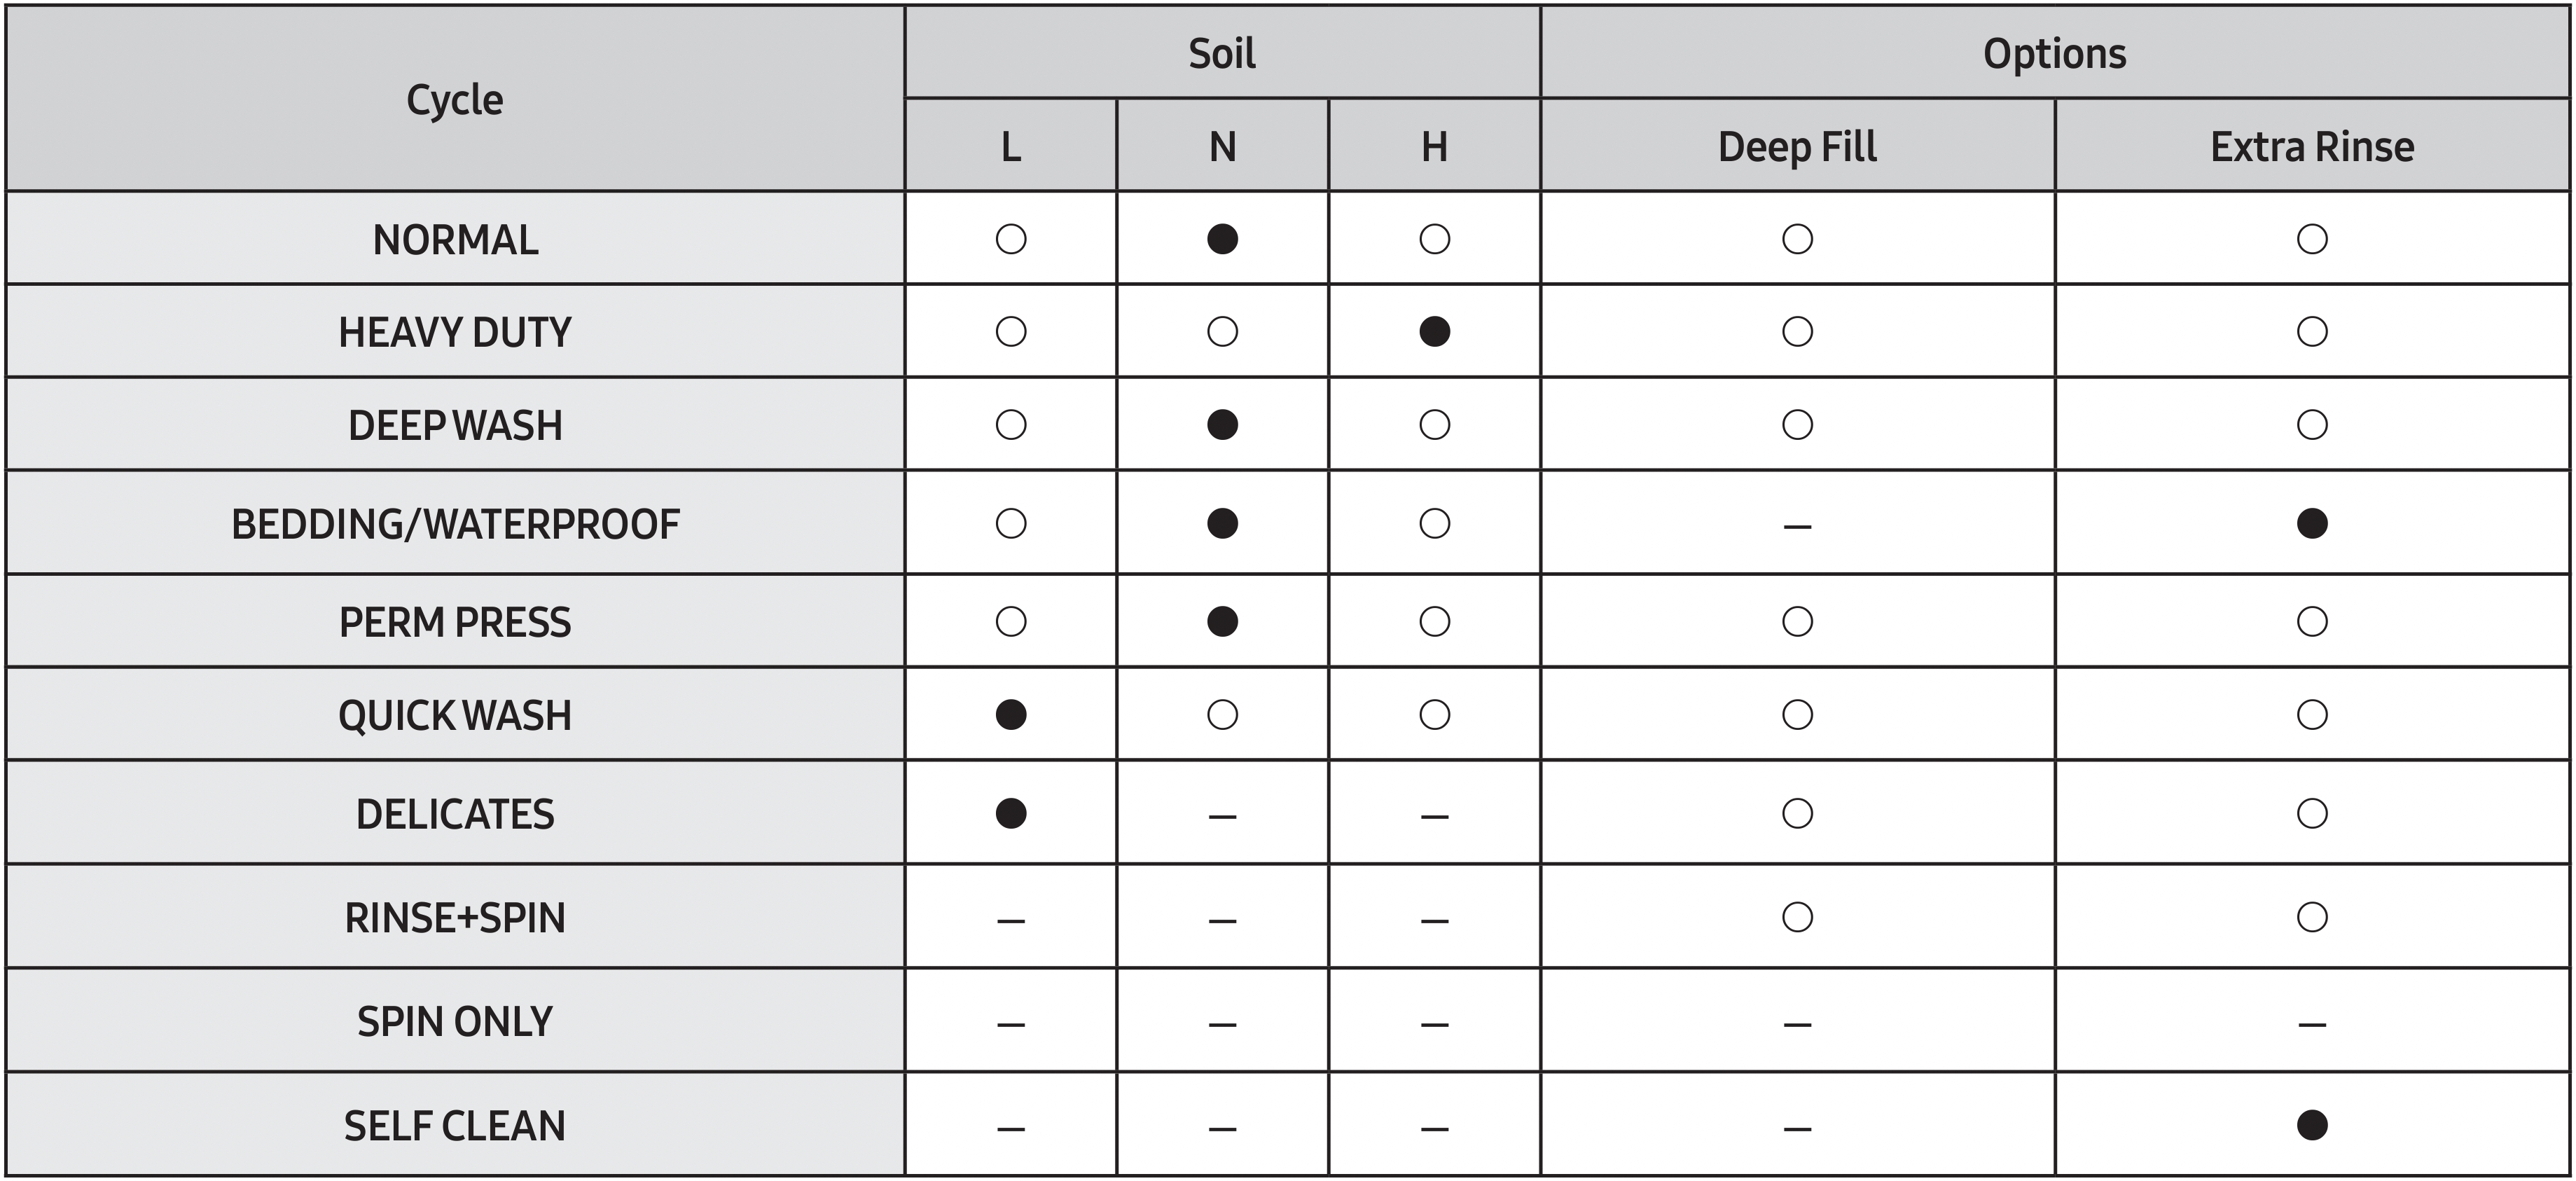Select filled H soil circle for HEAVY DUTY
The image size is (2576, 1181).
1434,331
